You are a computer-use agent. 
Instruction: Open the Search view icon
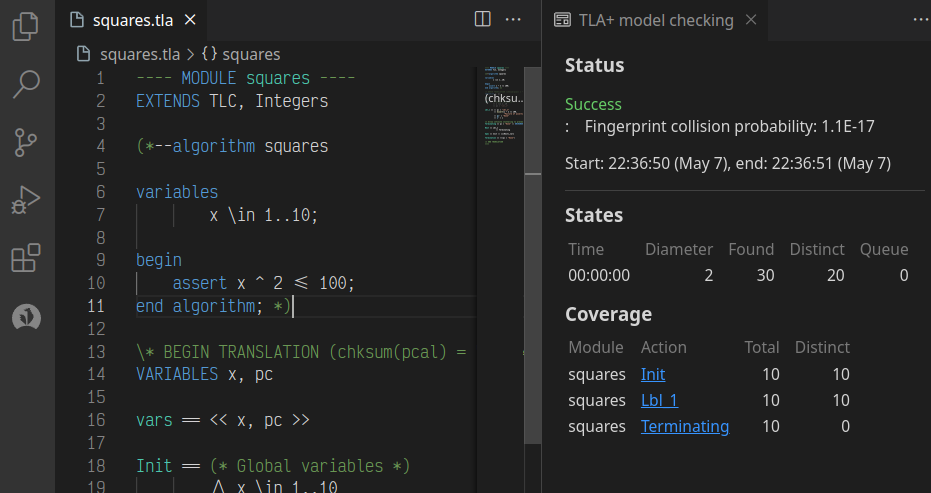tap(26, 85)
